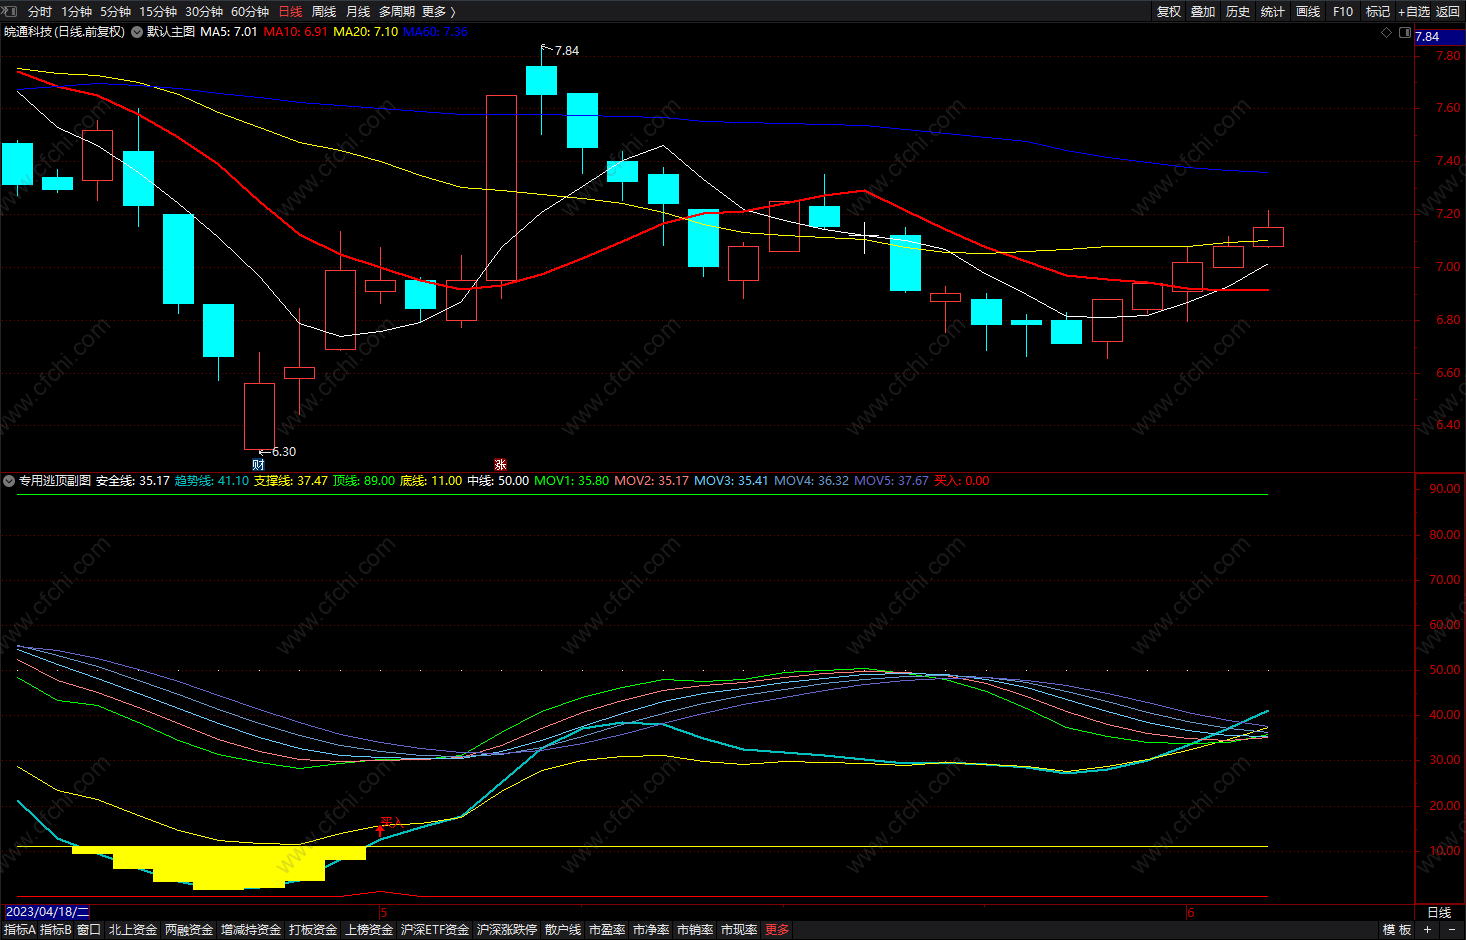Show 上榜资金 indicator

tap(369, 930)
